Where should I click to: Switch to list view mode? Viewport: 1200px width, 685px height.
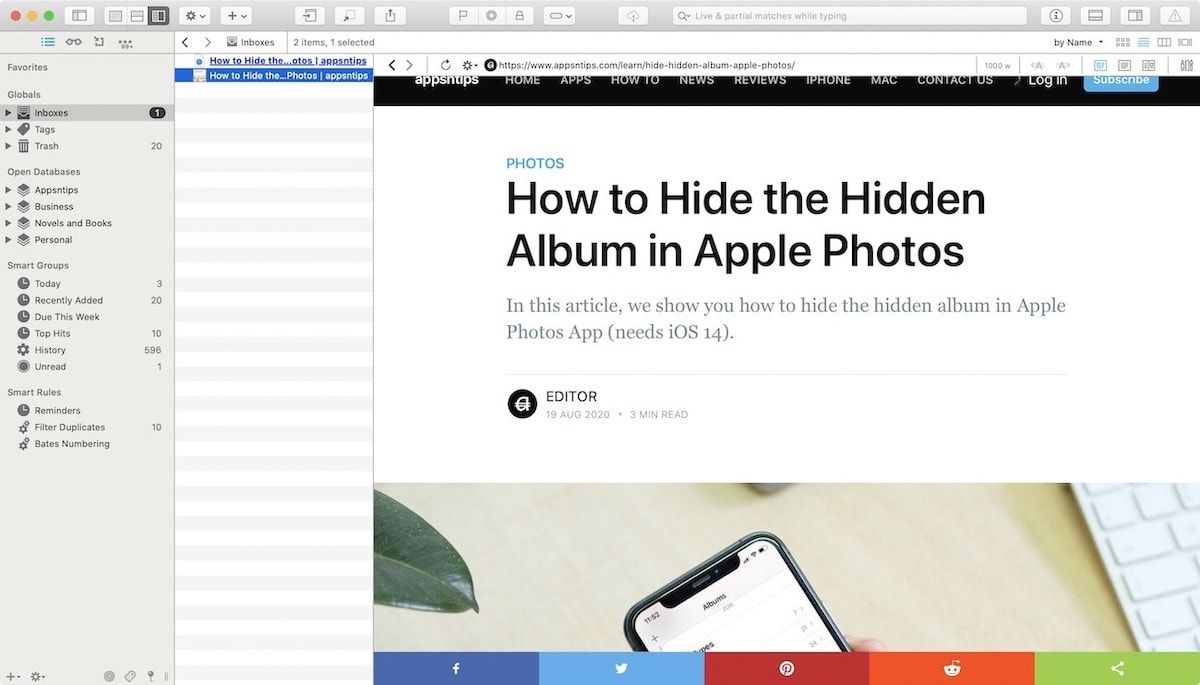point(1143,42)
